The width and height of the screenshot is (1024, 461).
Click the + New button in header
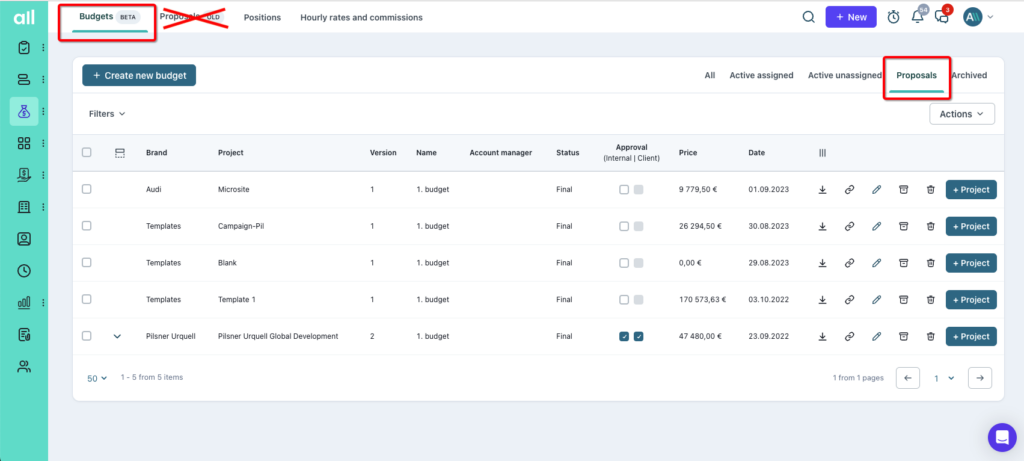coord(851,17)
